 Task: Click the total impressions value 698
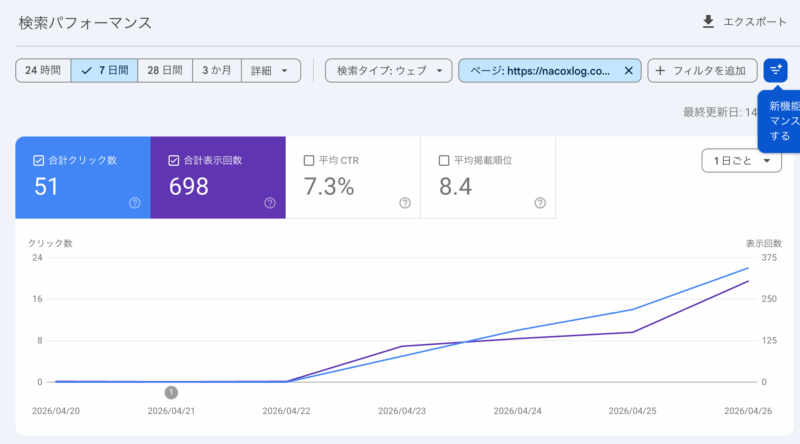[189, 186]
